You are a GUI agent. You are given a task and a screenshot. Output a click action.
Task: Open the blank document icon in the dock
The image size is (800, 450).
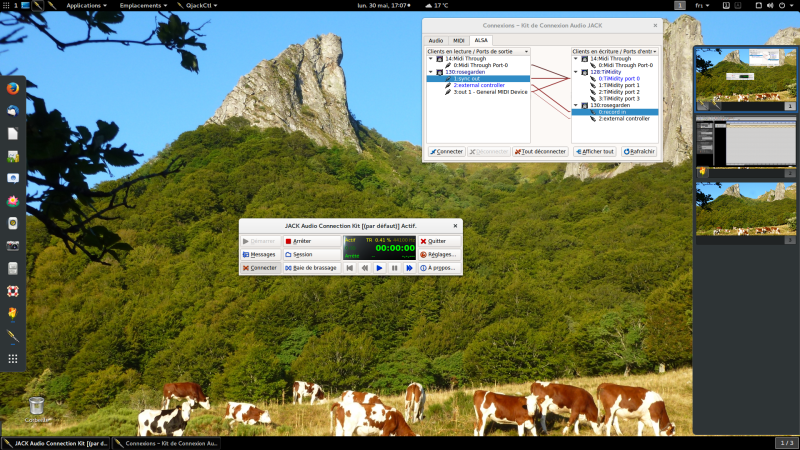[13, 133]
